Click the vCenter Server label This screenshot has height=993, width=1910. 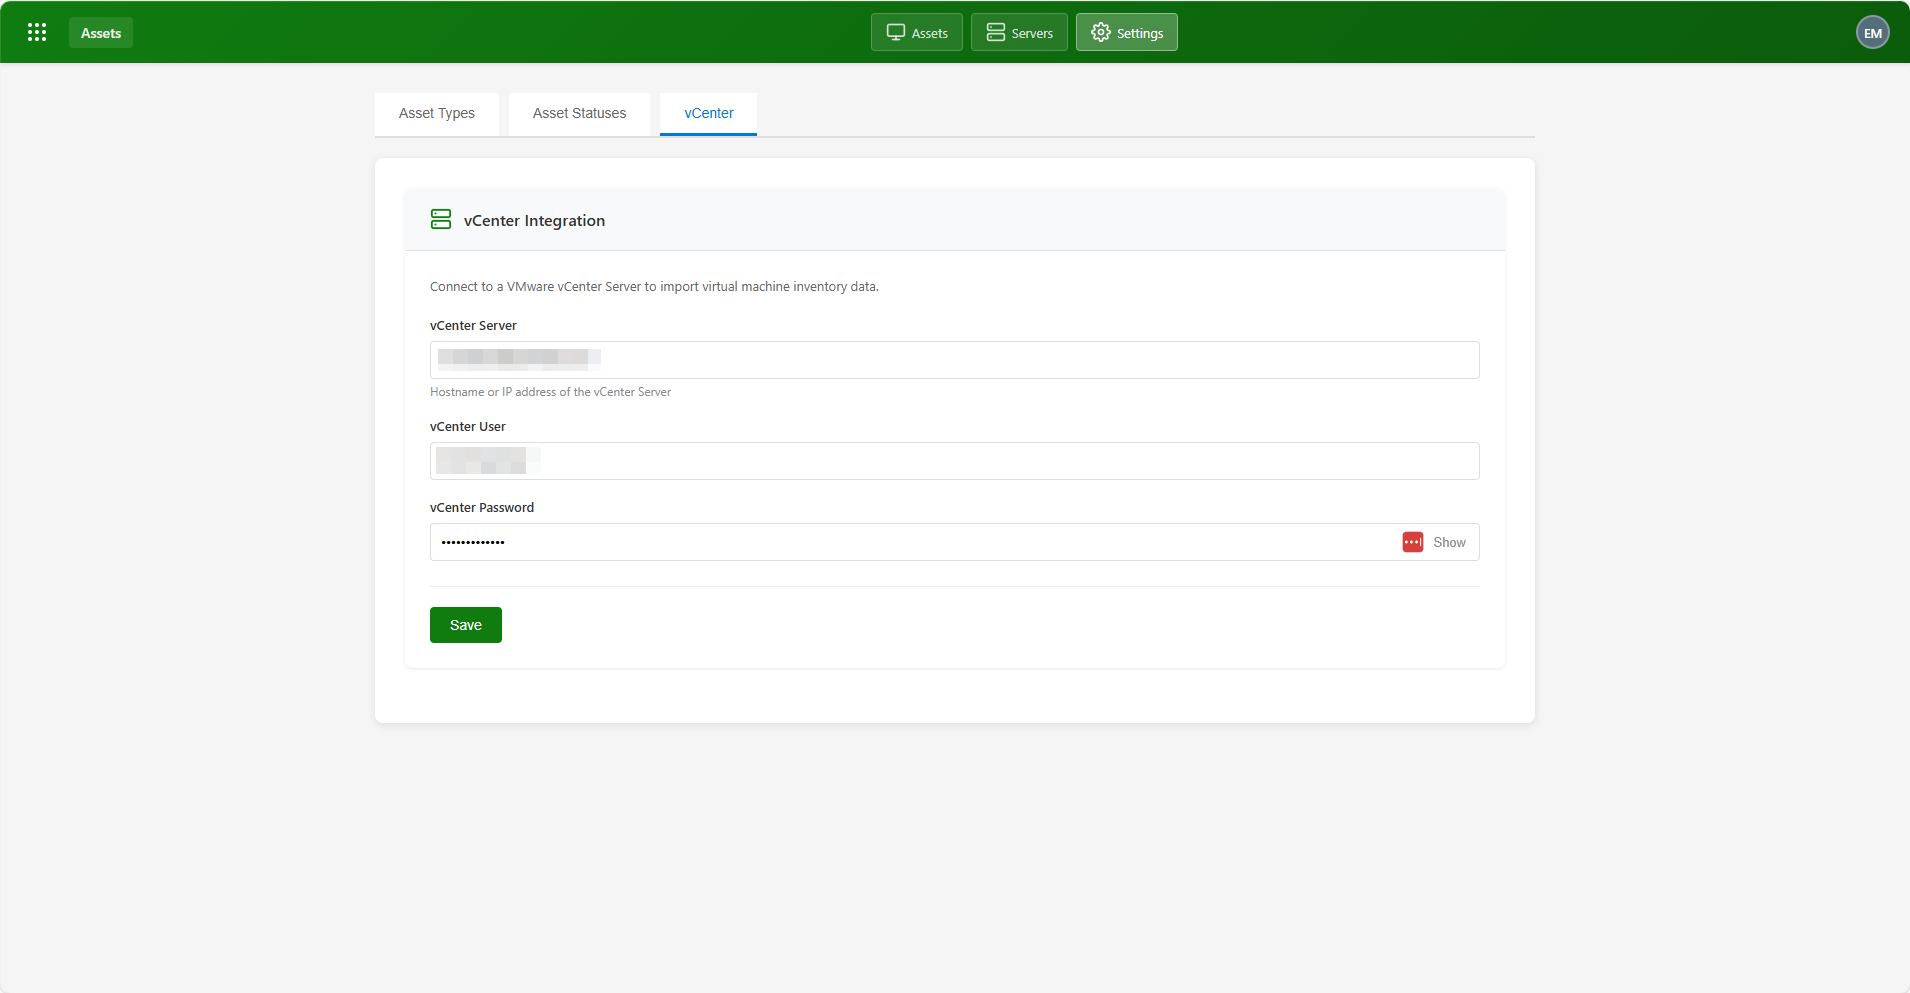[x=473, y=326]
